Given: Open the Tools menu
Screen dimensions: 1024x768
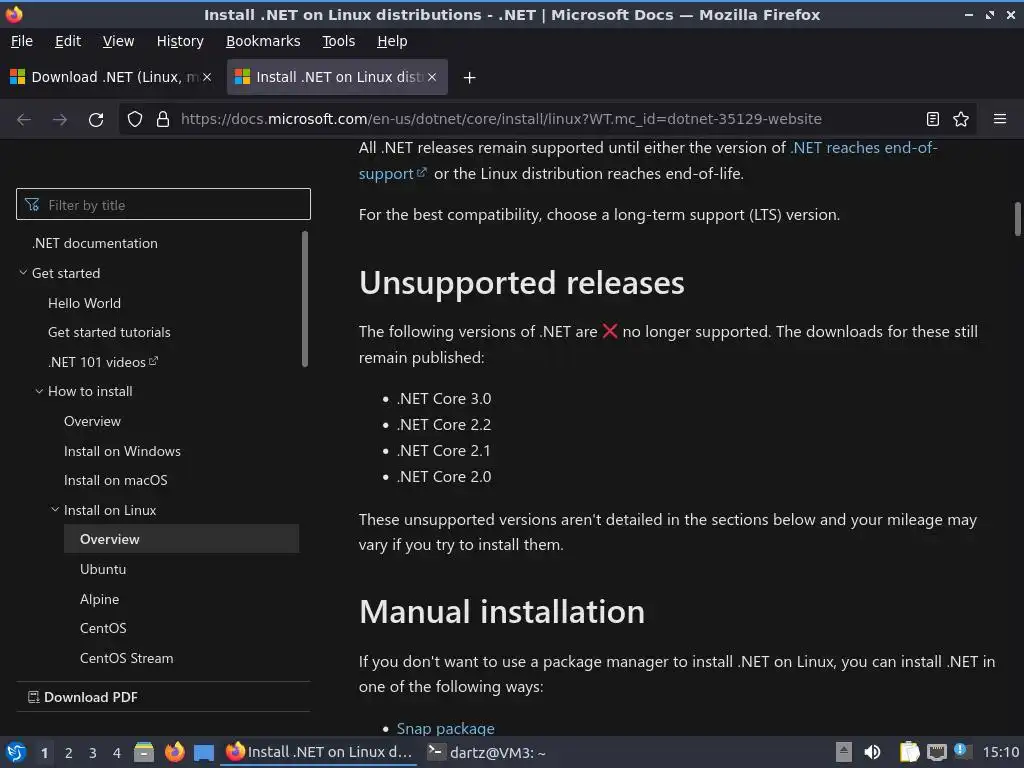Looking at the screenshot, I should [338, 41].
